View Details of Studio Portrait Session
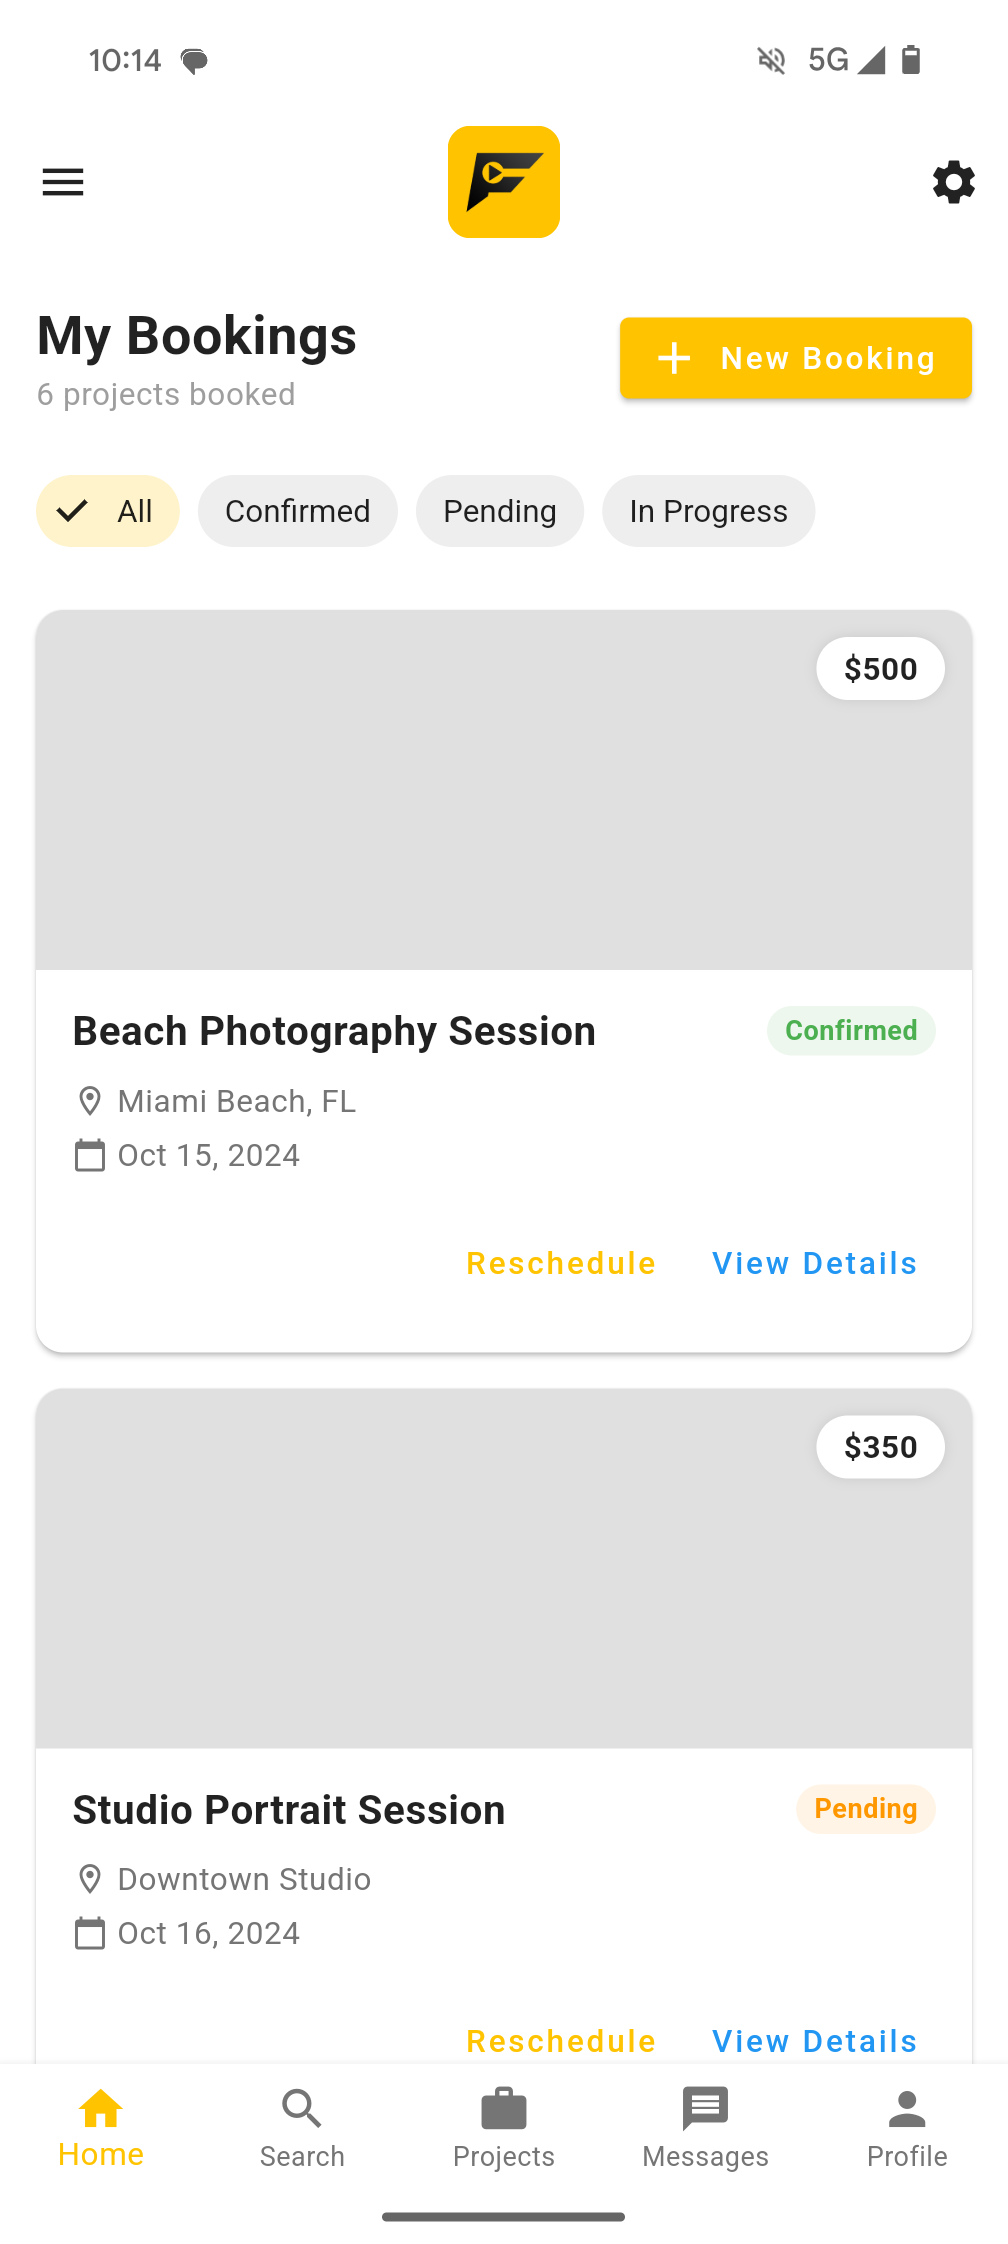Image resolution: width=1008 pixels, height=2244 pixels. coord(814,2040)
